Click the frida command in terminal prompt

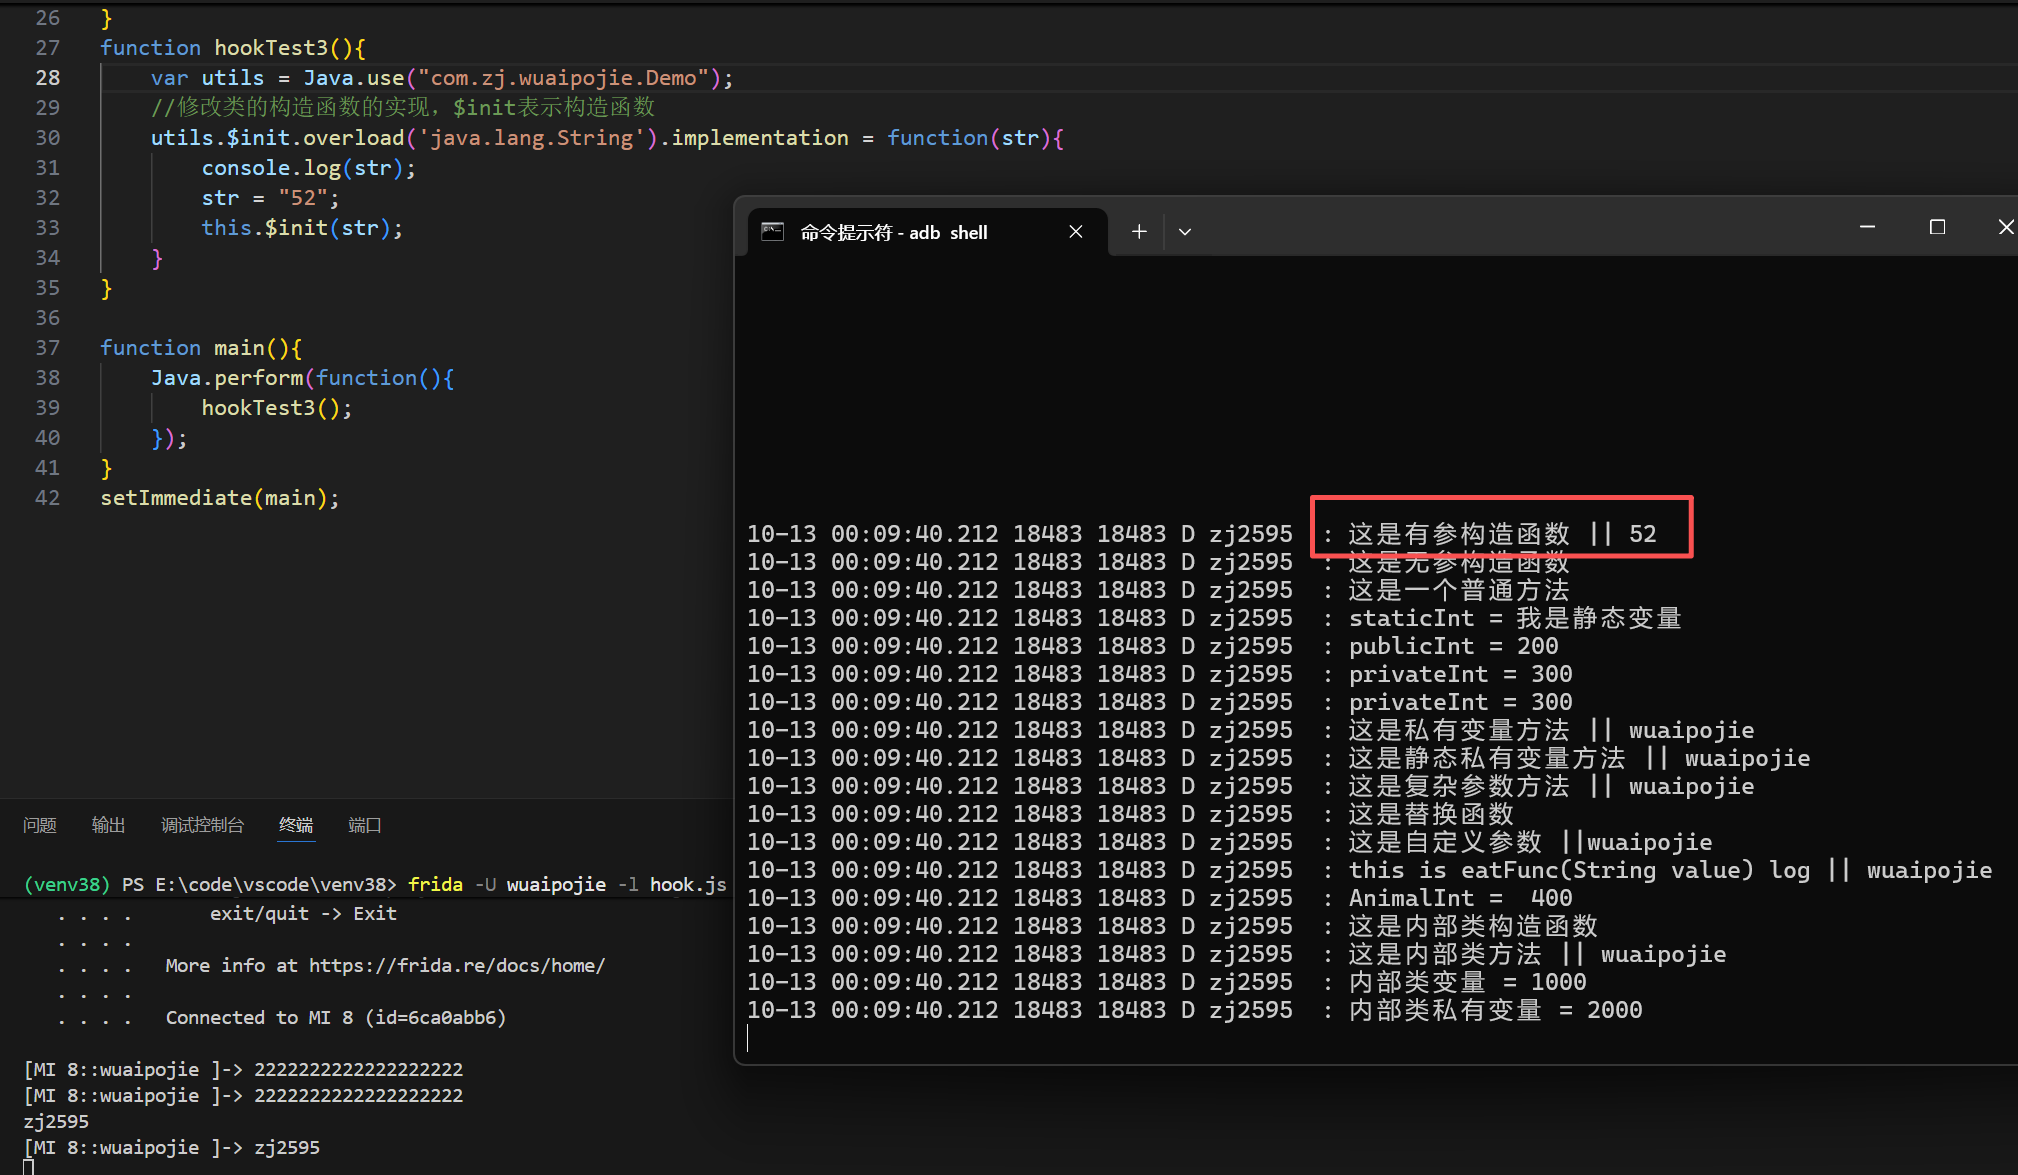click(435, 885)
